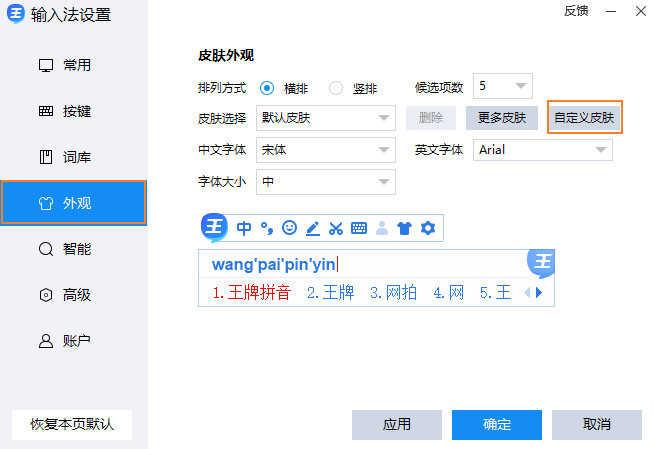Click the shirt icon beside 外观
The height and width of the screenshot is (449, 654).
coord(46,203)
